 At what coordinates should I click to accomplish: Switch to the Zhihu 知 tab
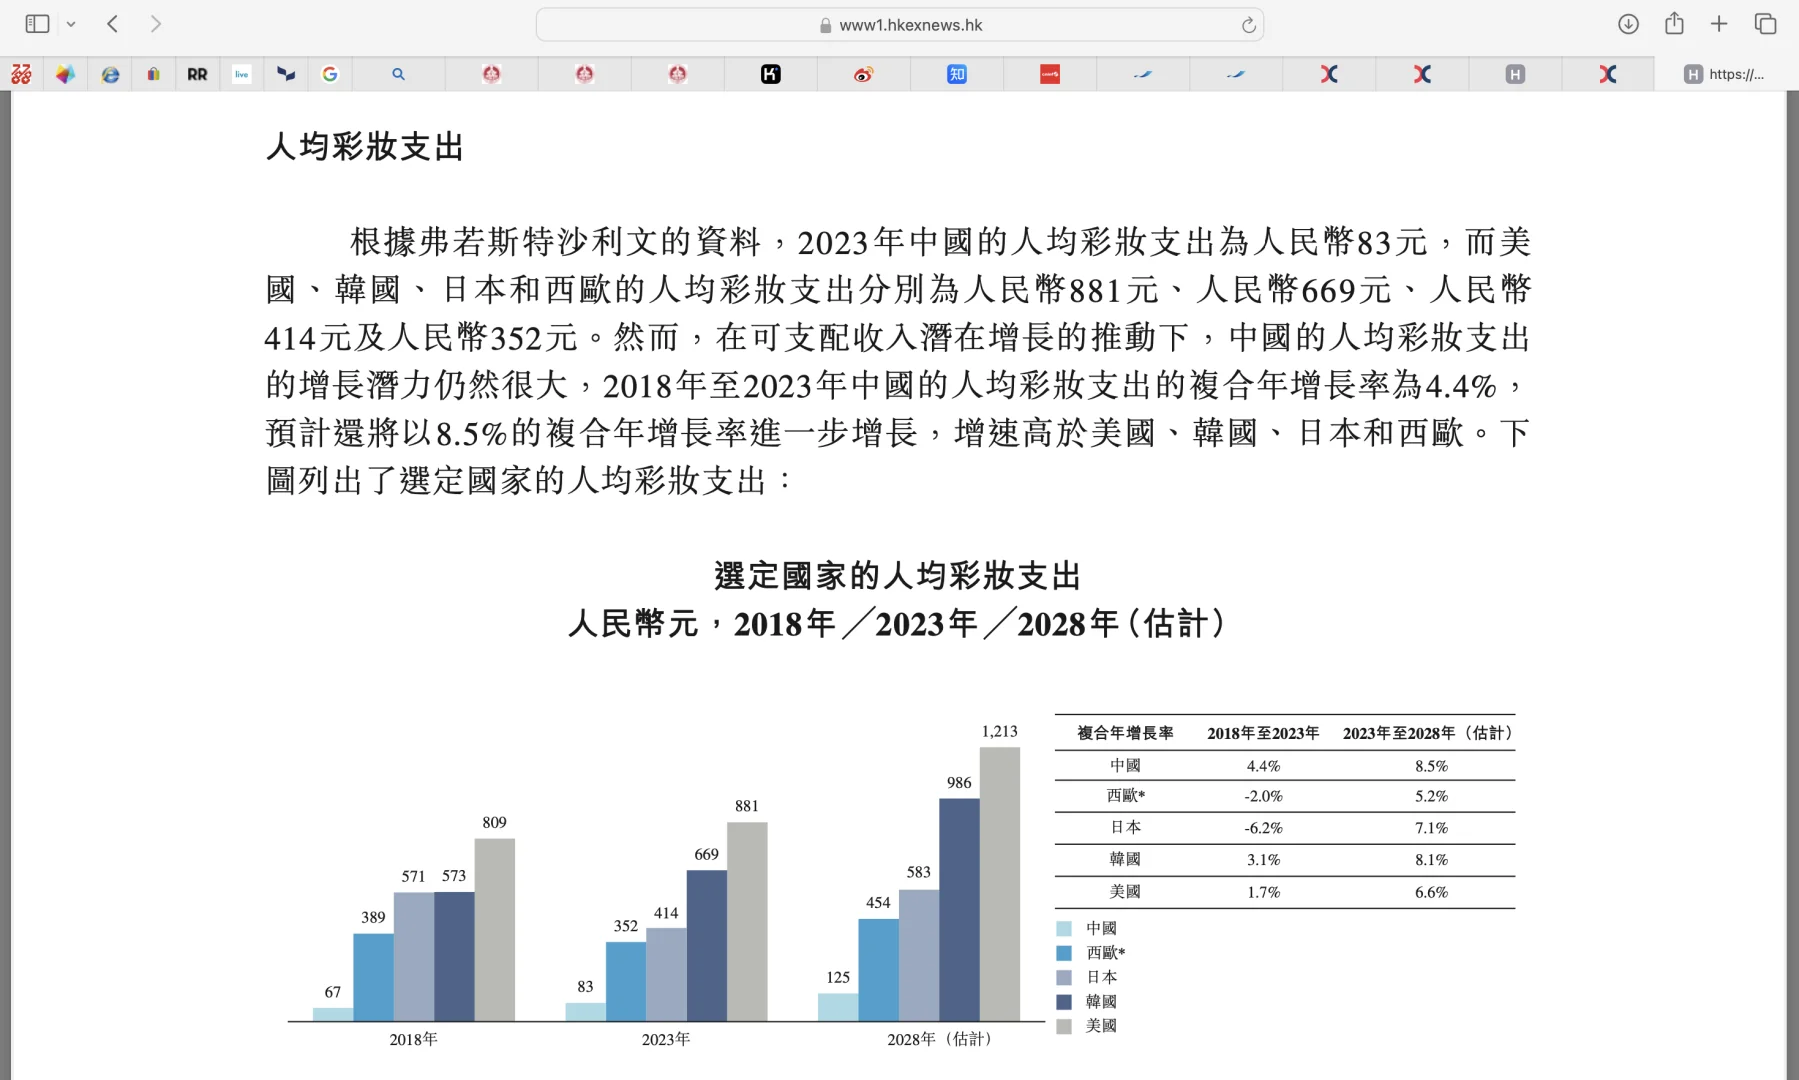tap(957, 74)
